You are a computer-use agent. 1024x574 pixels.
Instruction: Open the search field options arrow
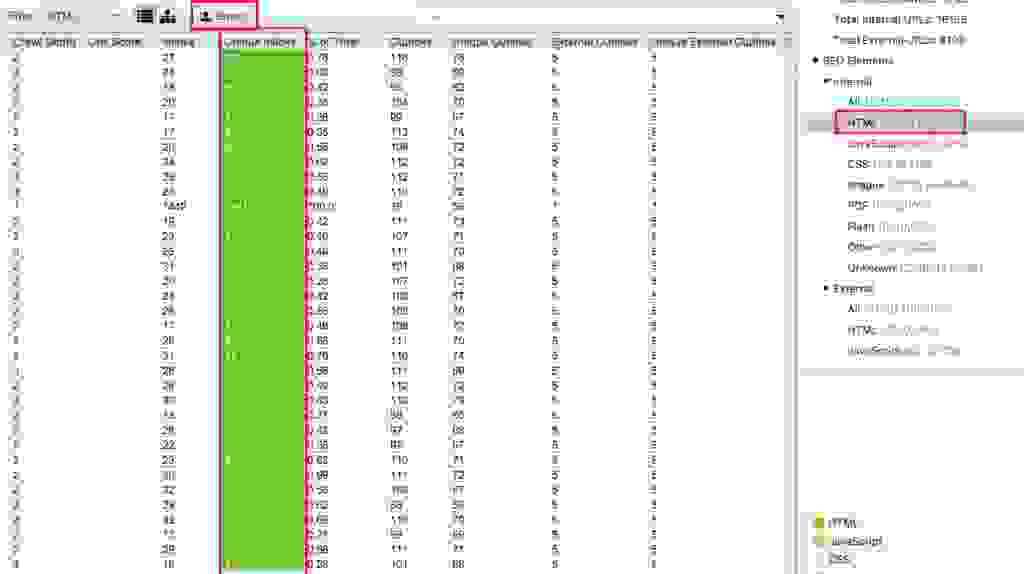point(779,18)
